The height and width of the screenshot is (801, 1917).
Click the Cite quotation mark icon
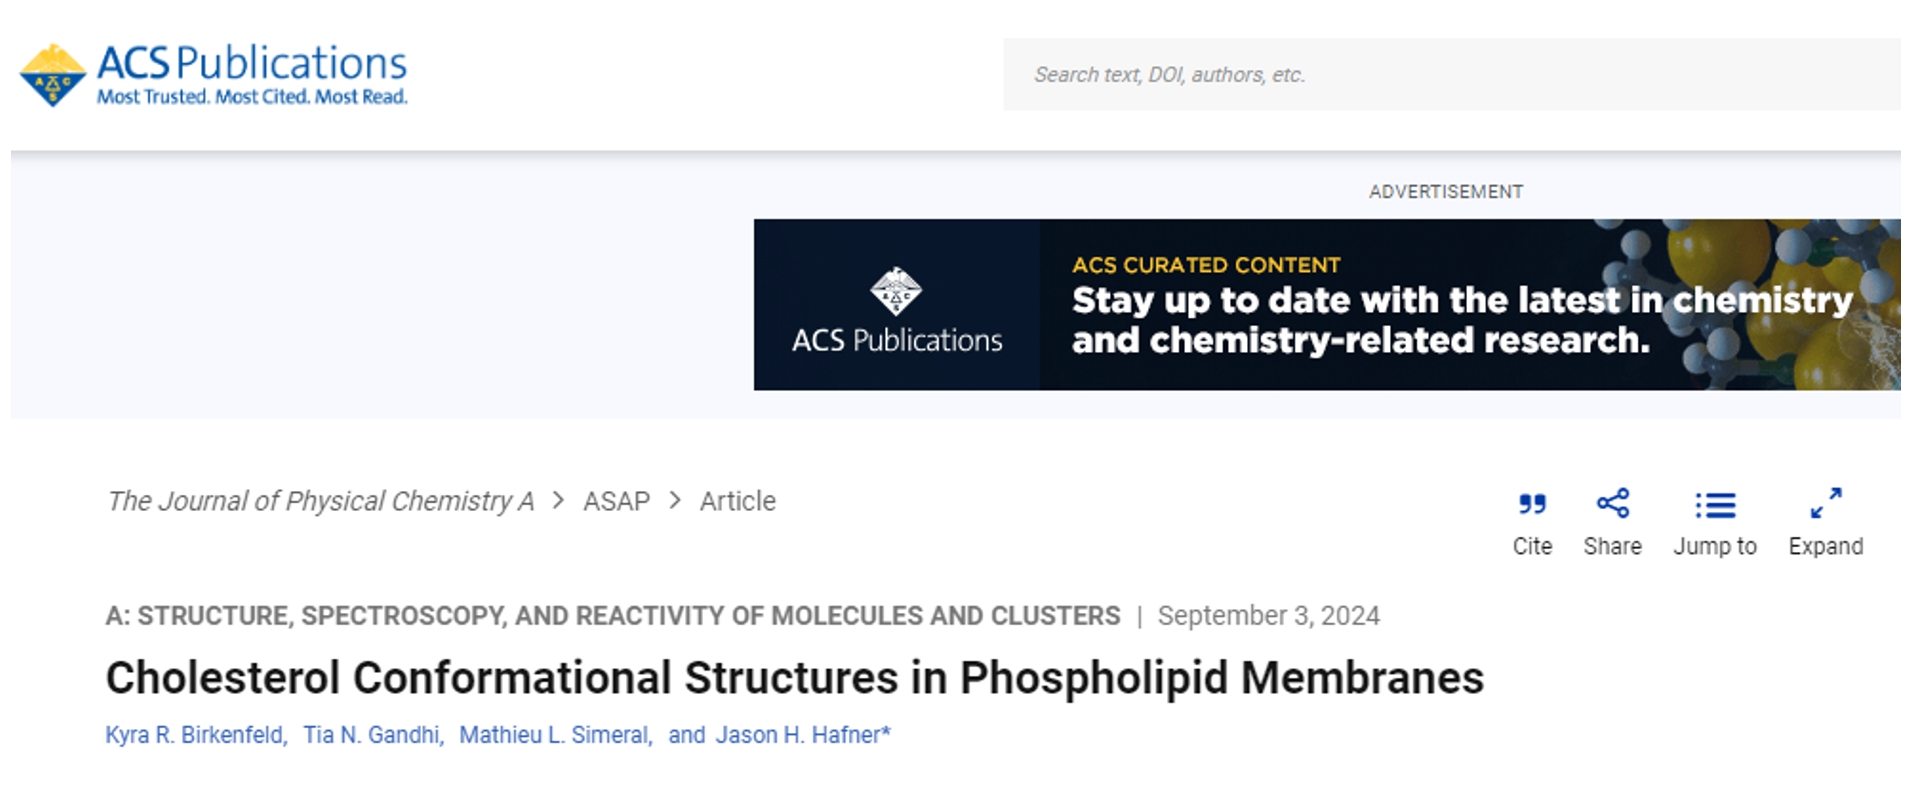pos(1532,504)
